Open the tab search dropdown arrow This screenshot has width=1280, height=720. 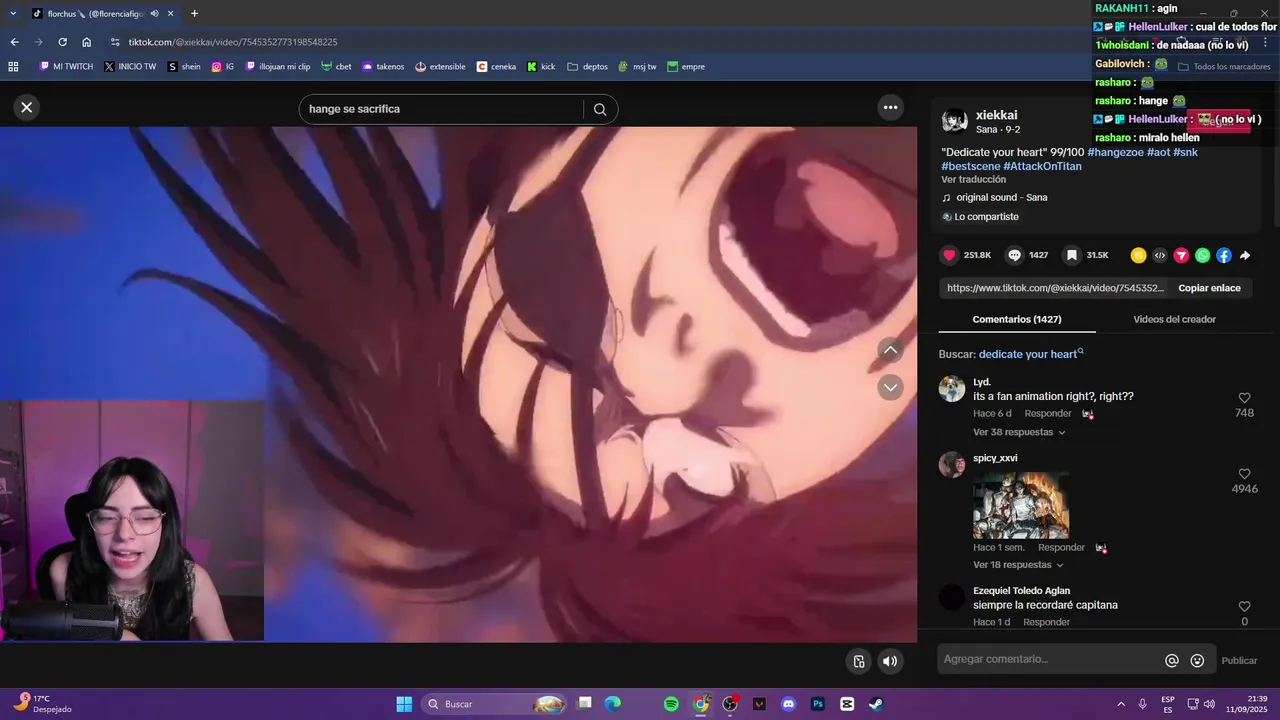click(12, 13)
